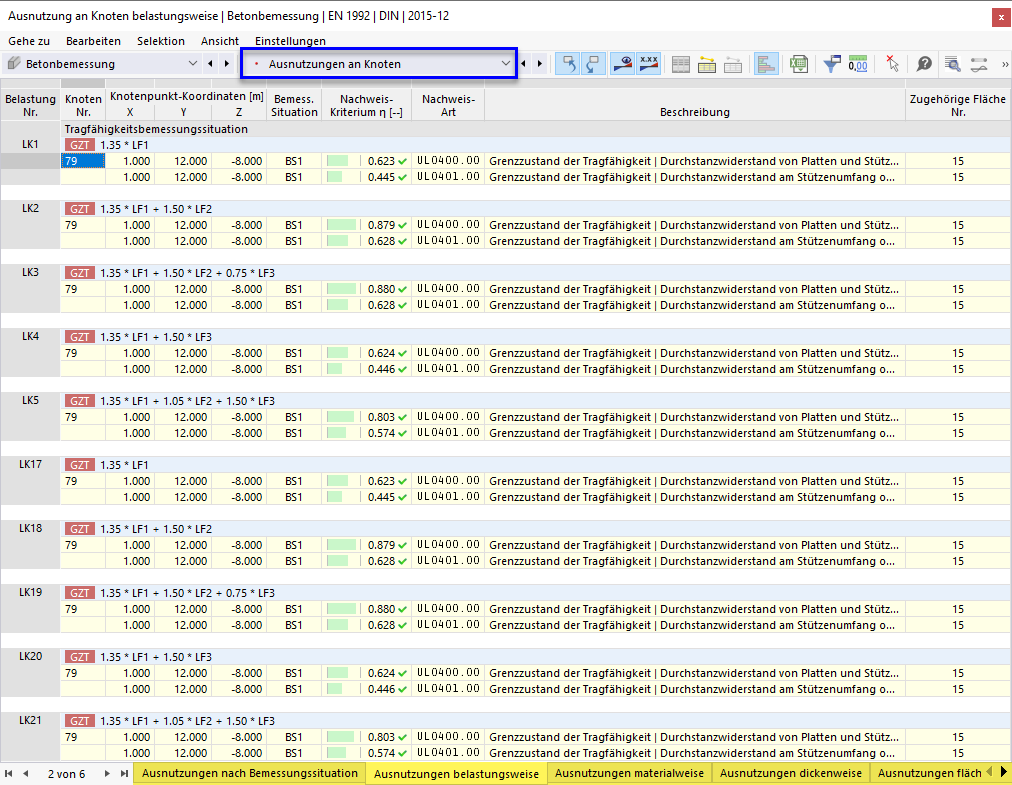Image resolution: width=1012 pixels, height=785 pixels.
Task: Click the Tragfähigkeitsbemessungssituation group row
Action: [536, 129]
